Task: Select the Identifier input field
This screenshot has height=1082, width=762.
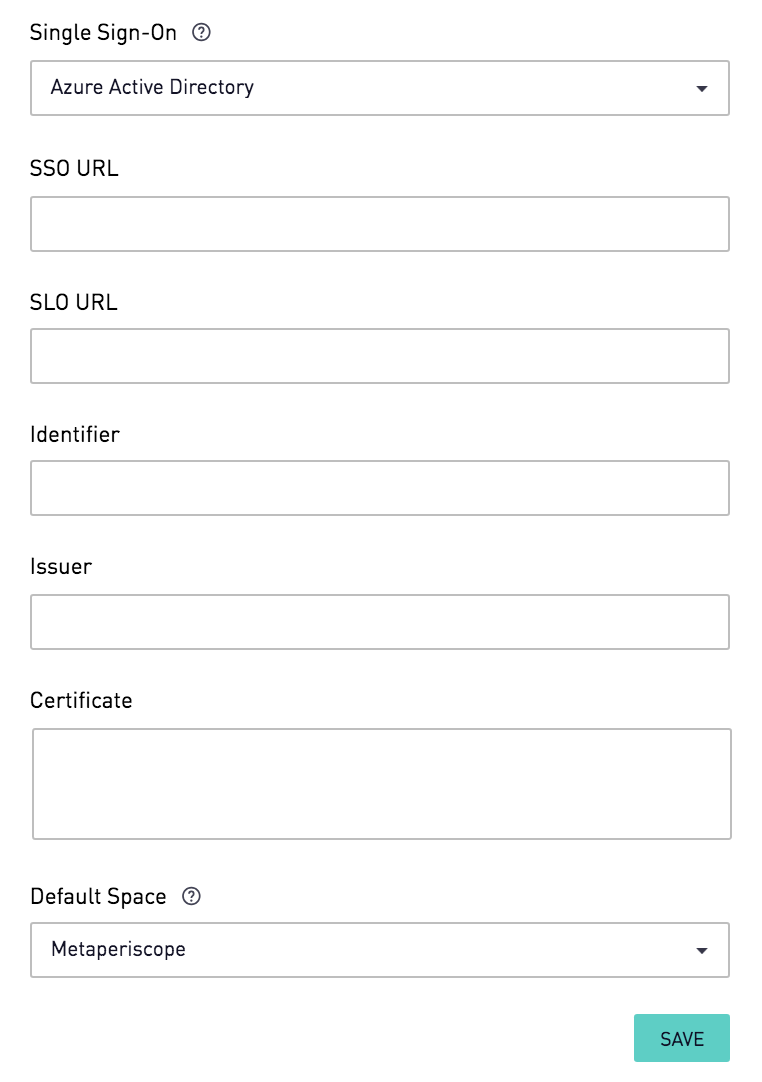Action: 380,488
